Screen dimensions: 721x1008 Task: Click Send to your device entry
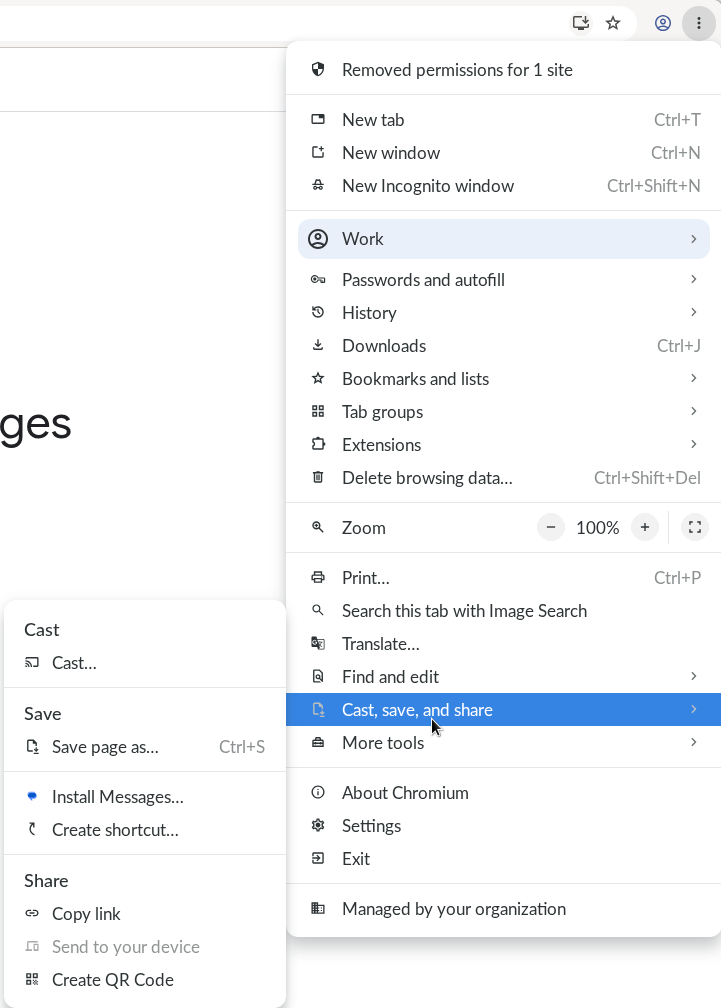click(145, 947)
